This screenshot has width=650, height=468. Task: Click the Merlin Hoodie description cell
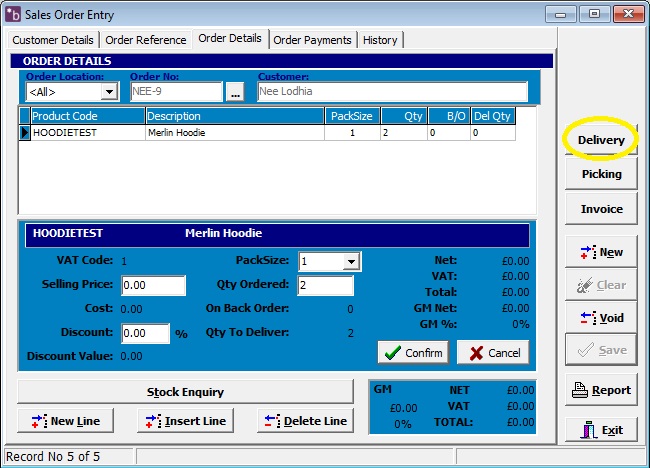pos(235,133)
